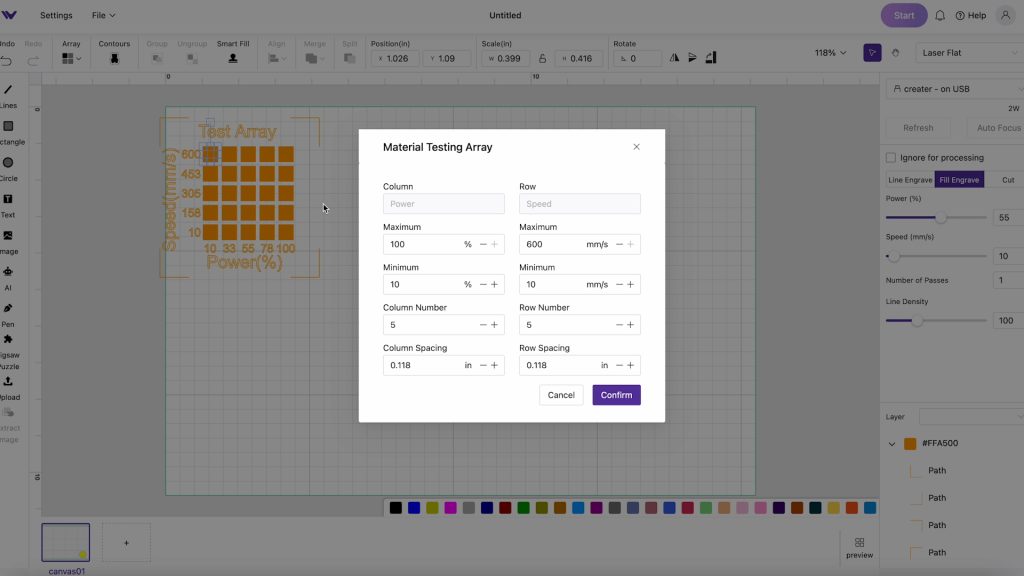Click the Refresh button

click(x=918, y=127)
